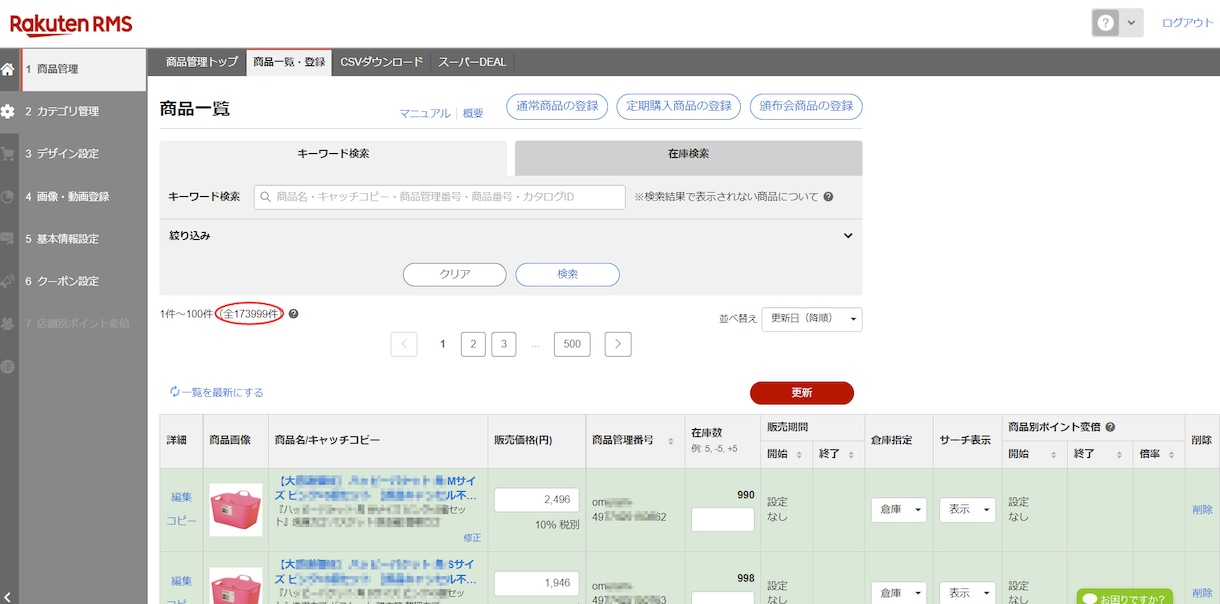
Task: Open the help question-mark menu
Action: (x=1117, y=23)
